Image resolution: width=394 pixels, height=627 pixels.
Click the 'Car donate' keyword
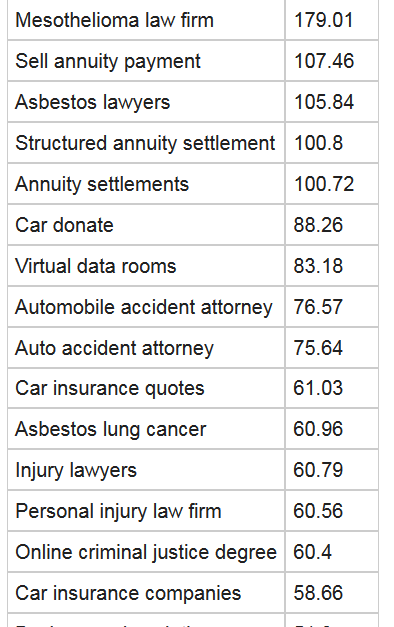(64, 225)
